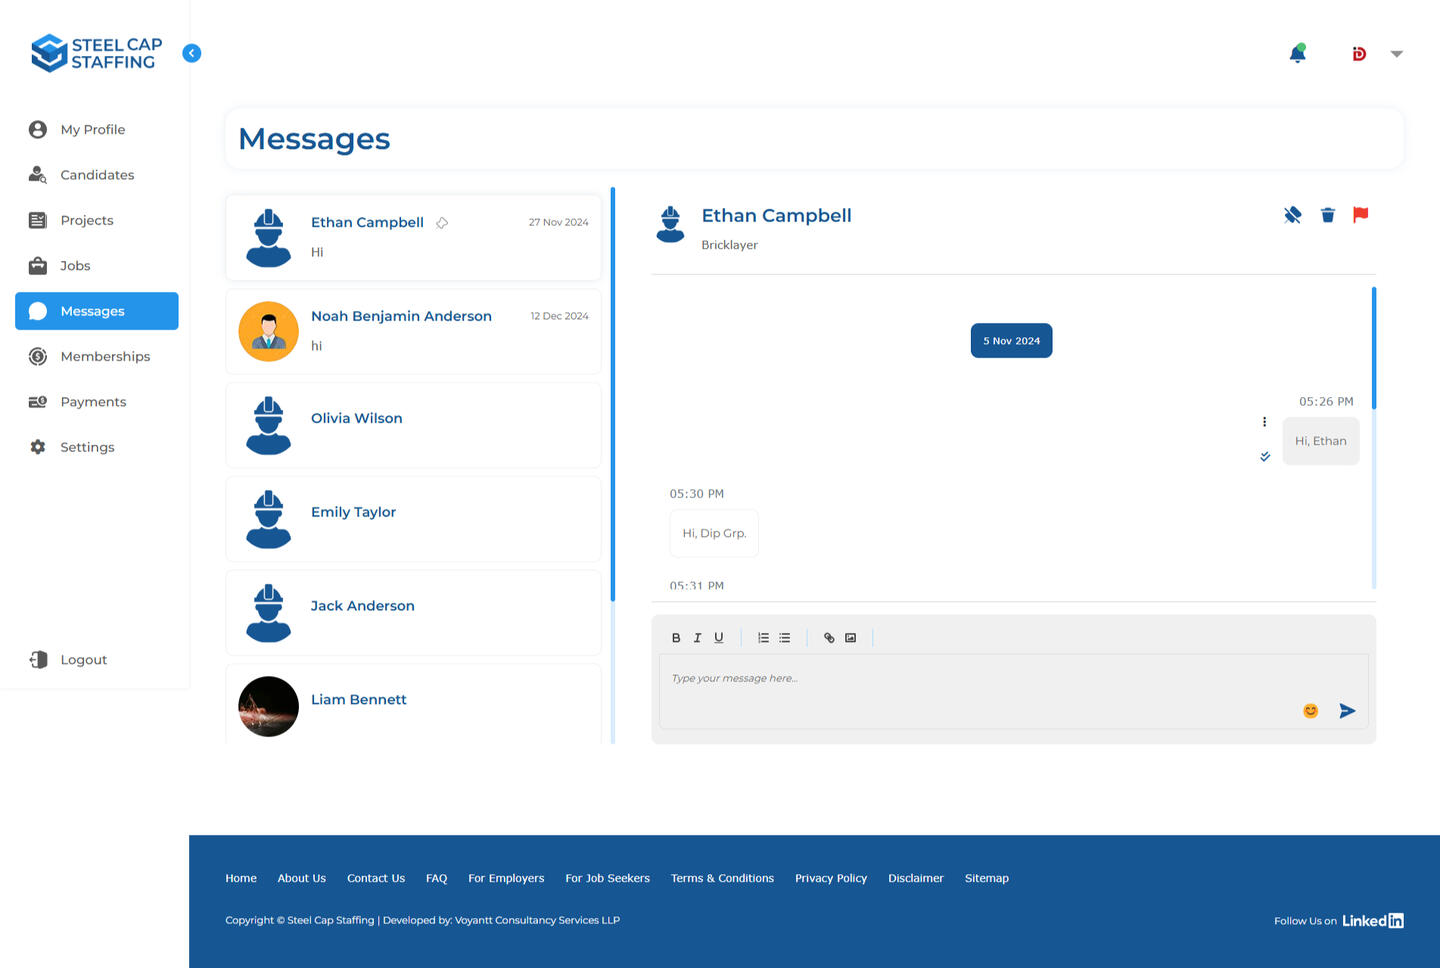Send the message with arrow icon
Viewport: 1440px width, 968px height.
[x=1347, y=711]
